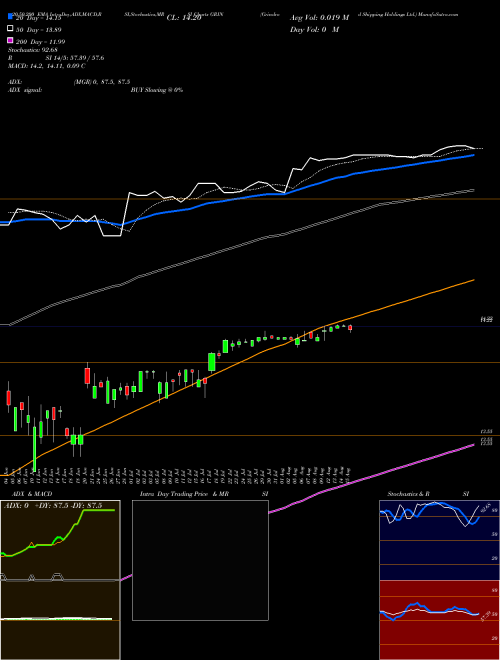This screenshot has height=660, width=500.
Task: Click the 'Stochastics & R' panel title
Action: pyautogui.click(x=409, y=494)
